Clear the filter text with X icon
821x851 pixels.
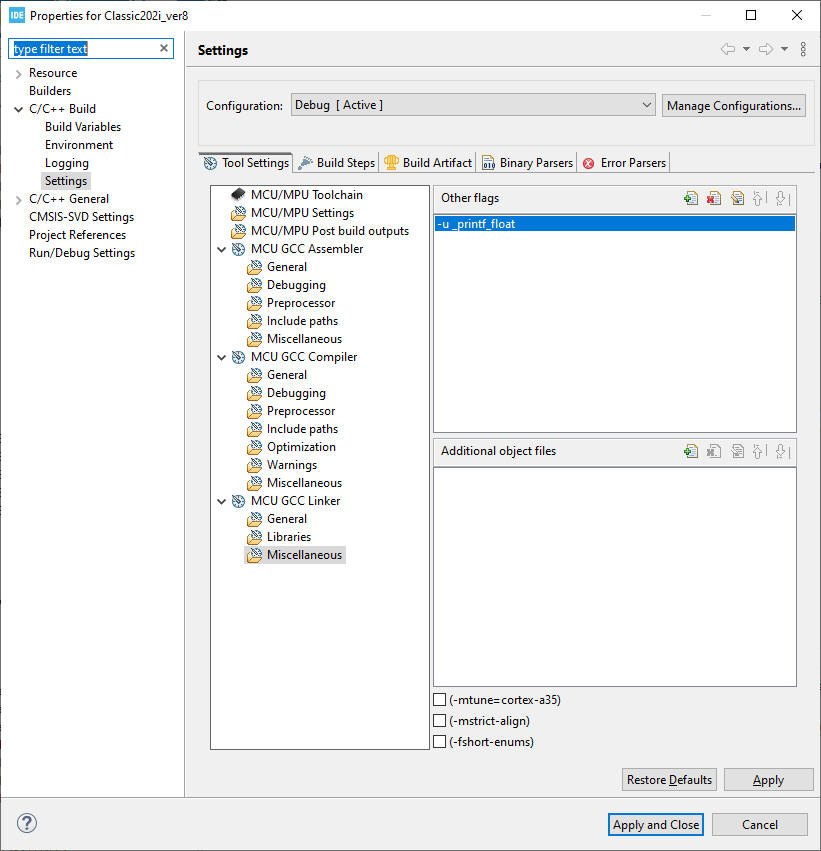(164, 49)
